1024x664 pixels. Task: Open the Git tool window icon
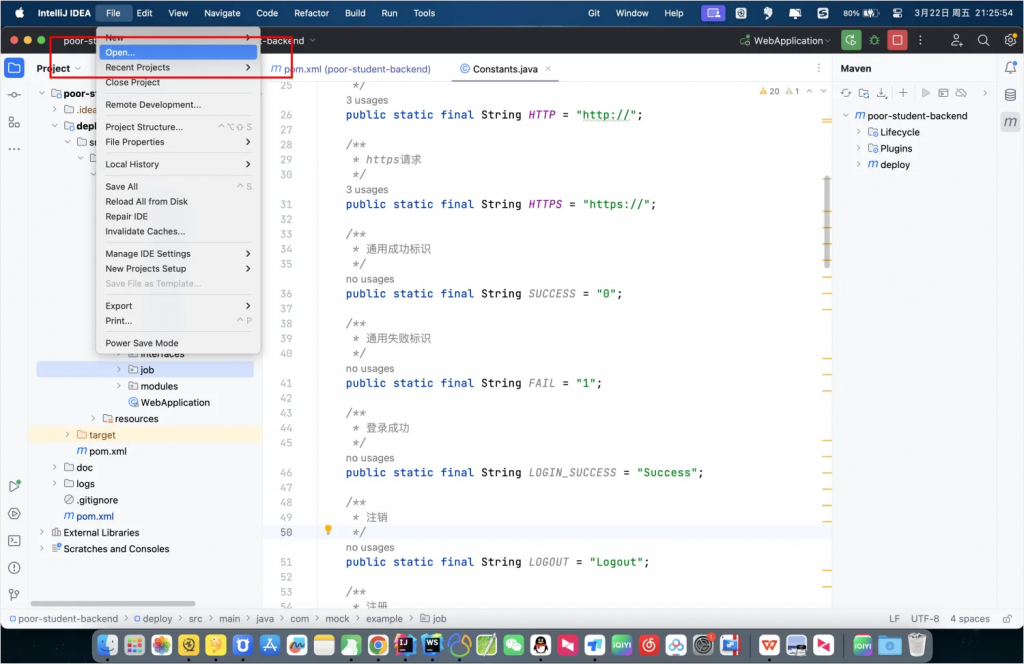[x=14, y=595]
